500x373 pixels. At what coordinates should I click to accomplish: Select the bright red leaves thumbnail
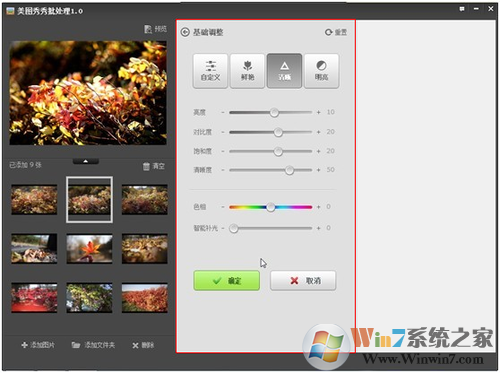tap(34, 298)
